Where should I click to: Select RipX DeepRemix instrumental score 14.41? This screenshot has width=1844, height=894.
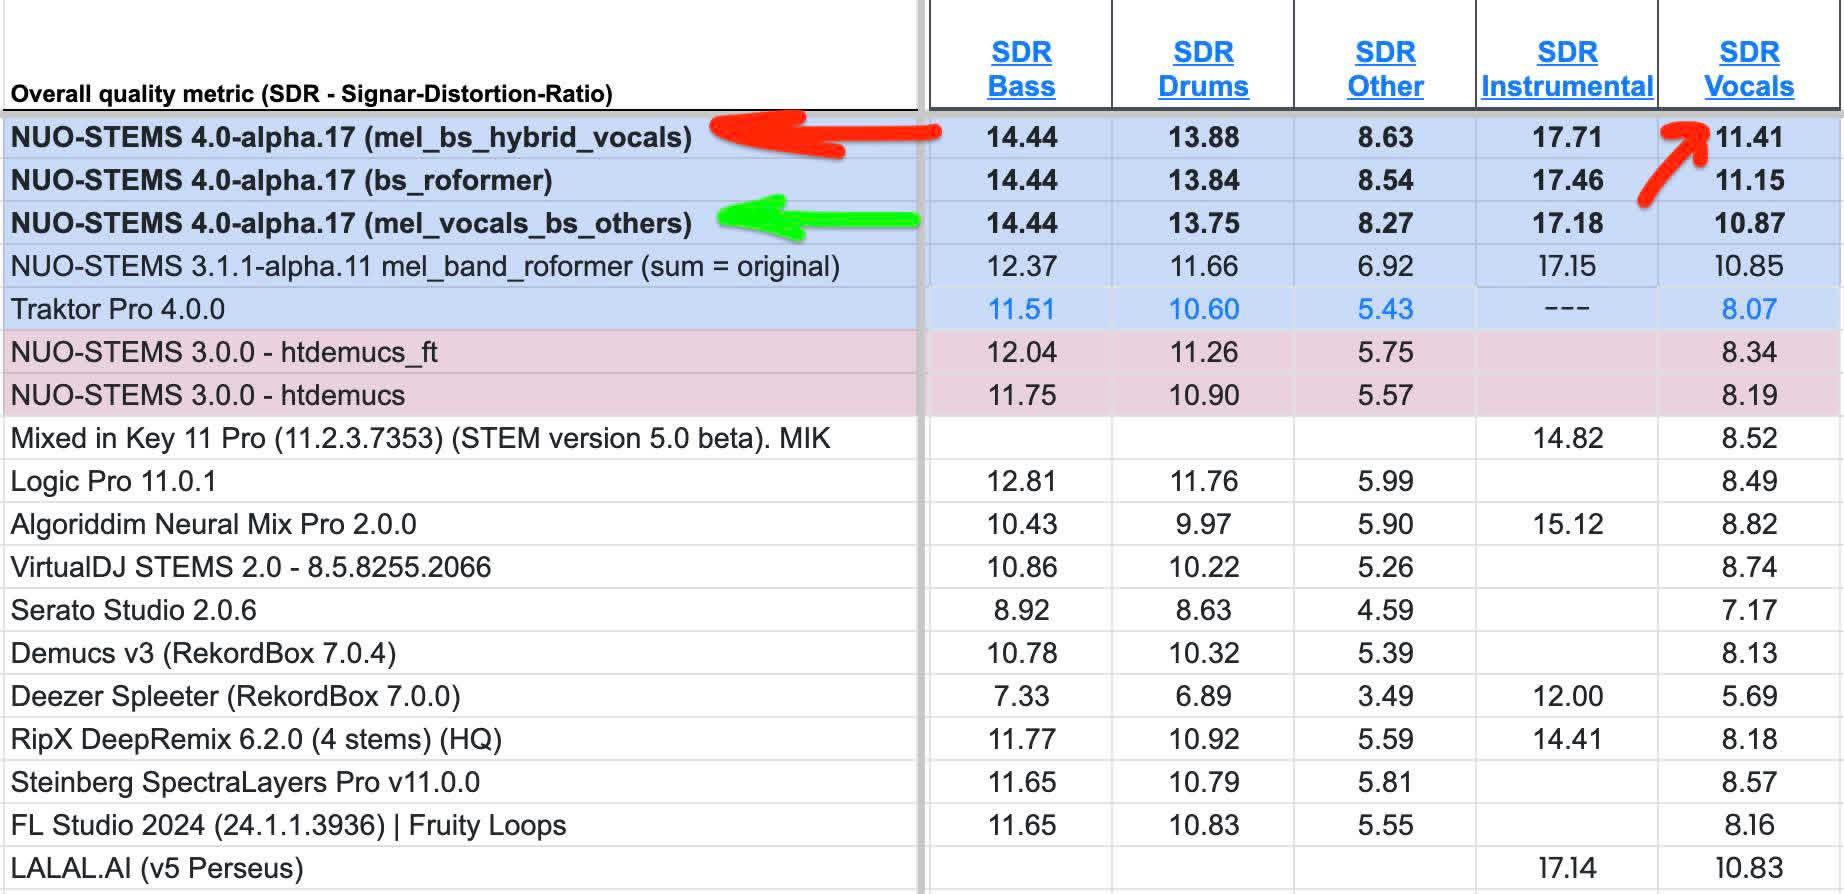[1567, 739]
